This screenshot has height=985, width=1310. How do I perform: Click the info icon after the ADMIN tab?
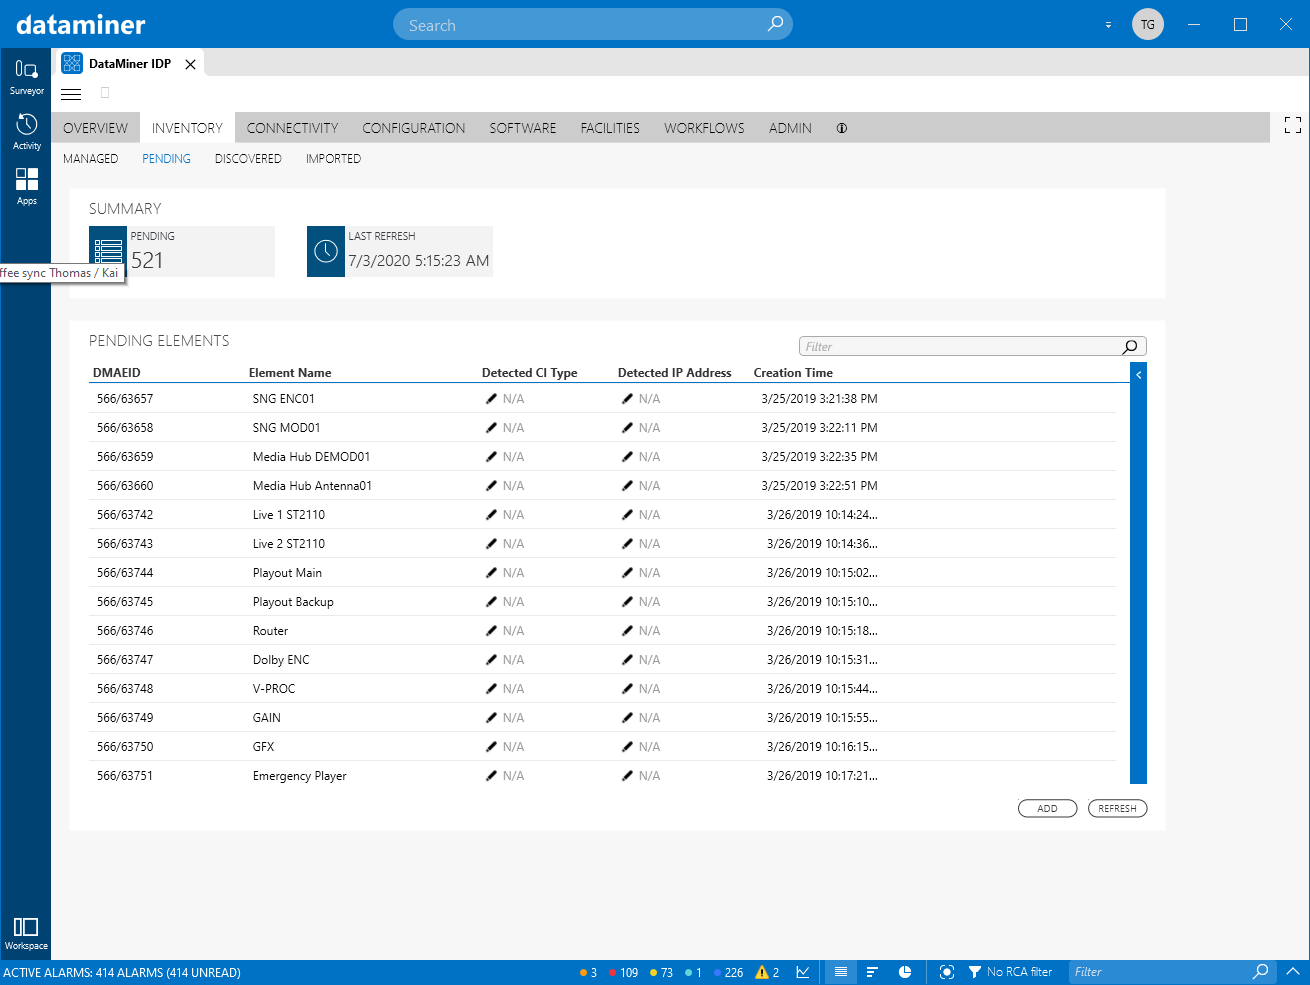(842, 128)
